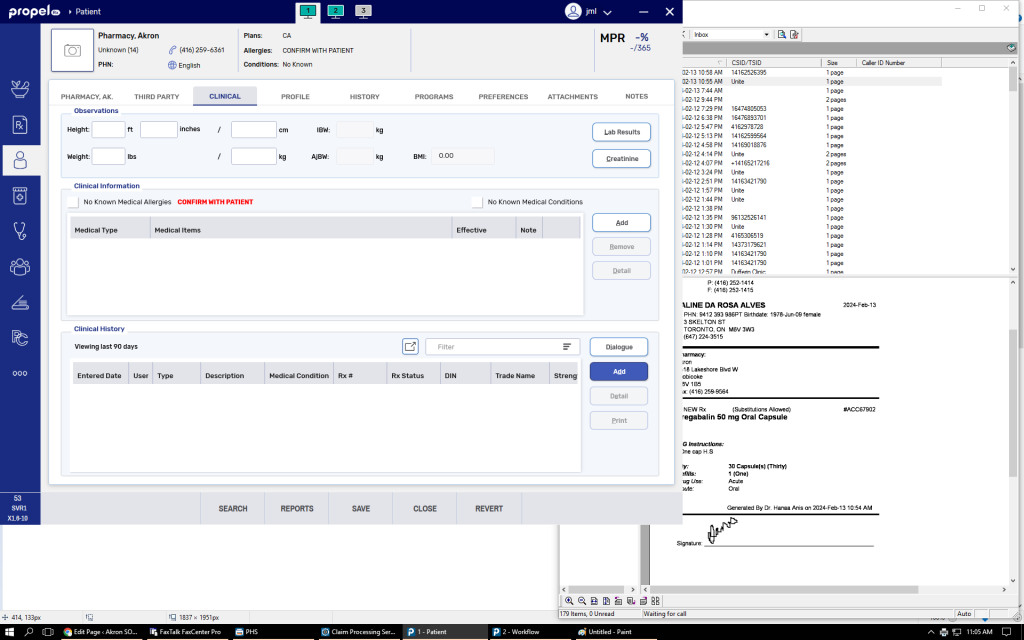Click the Lab Results button
The height and width of the screenshot is (640, 1024).
pos(621,132)
